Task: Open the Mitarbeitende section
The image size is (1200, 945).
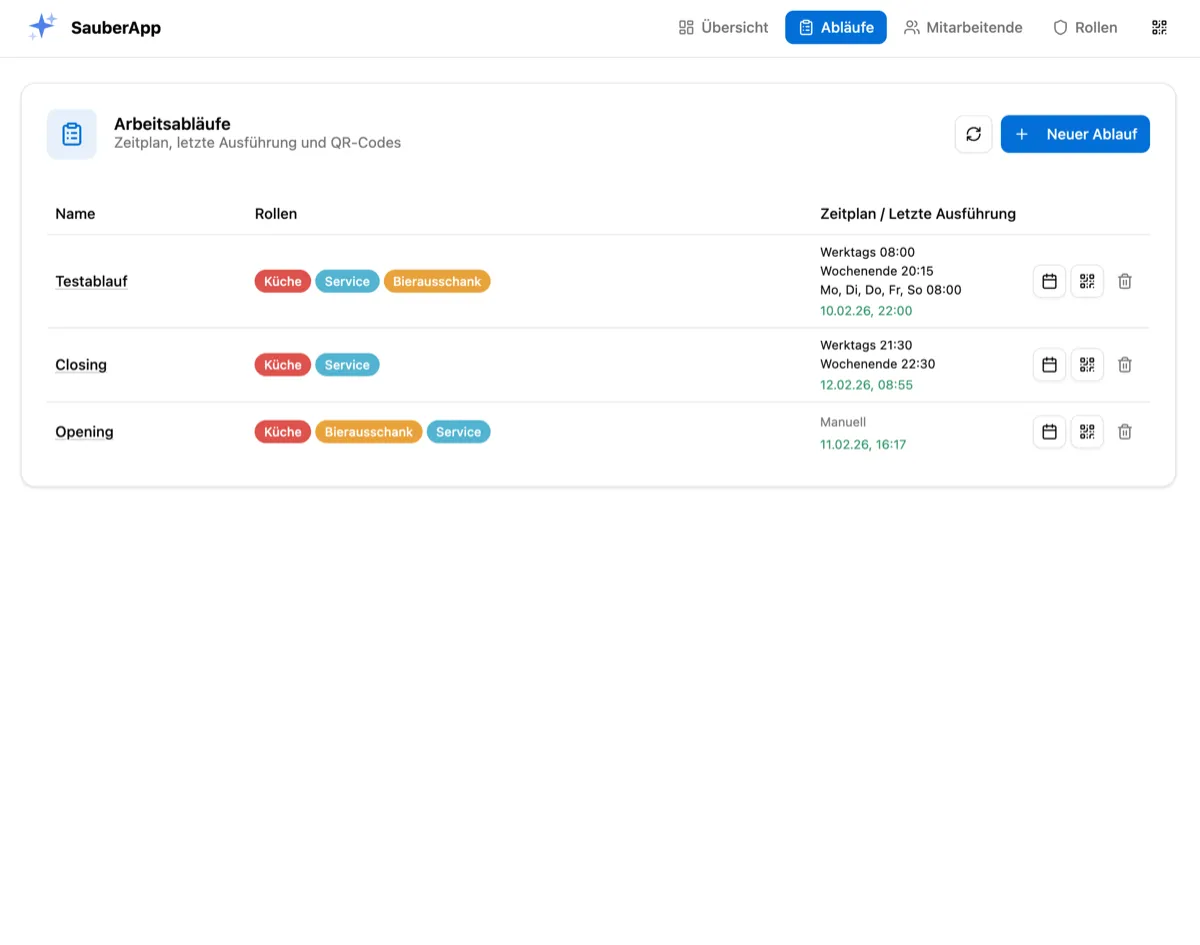Action: point(963,27)
